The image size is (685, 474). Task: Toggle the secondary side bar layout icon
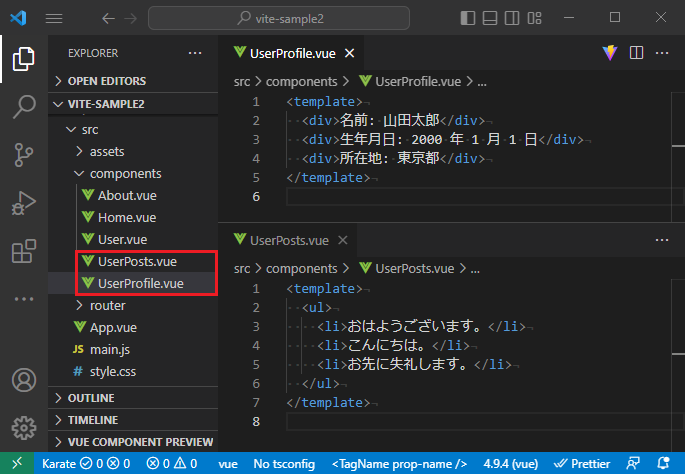pos(512,18)
